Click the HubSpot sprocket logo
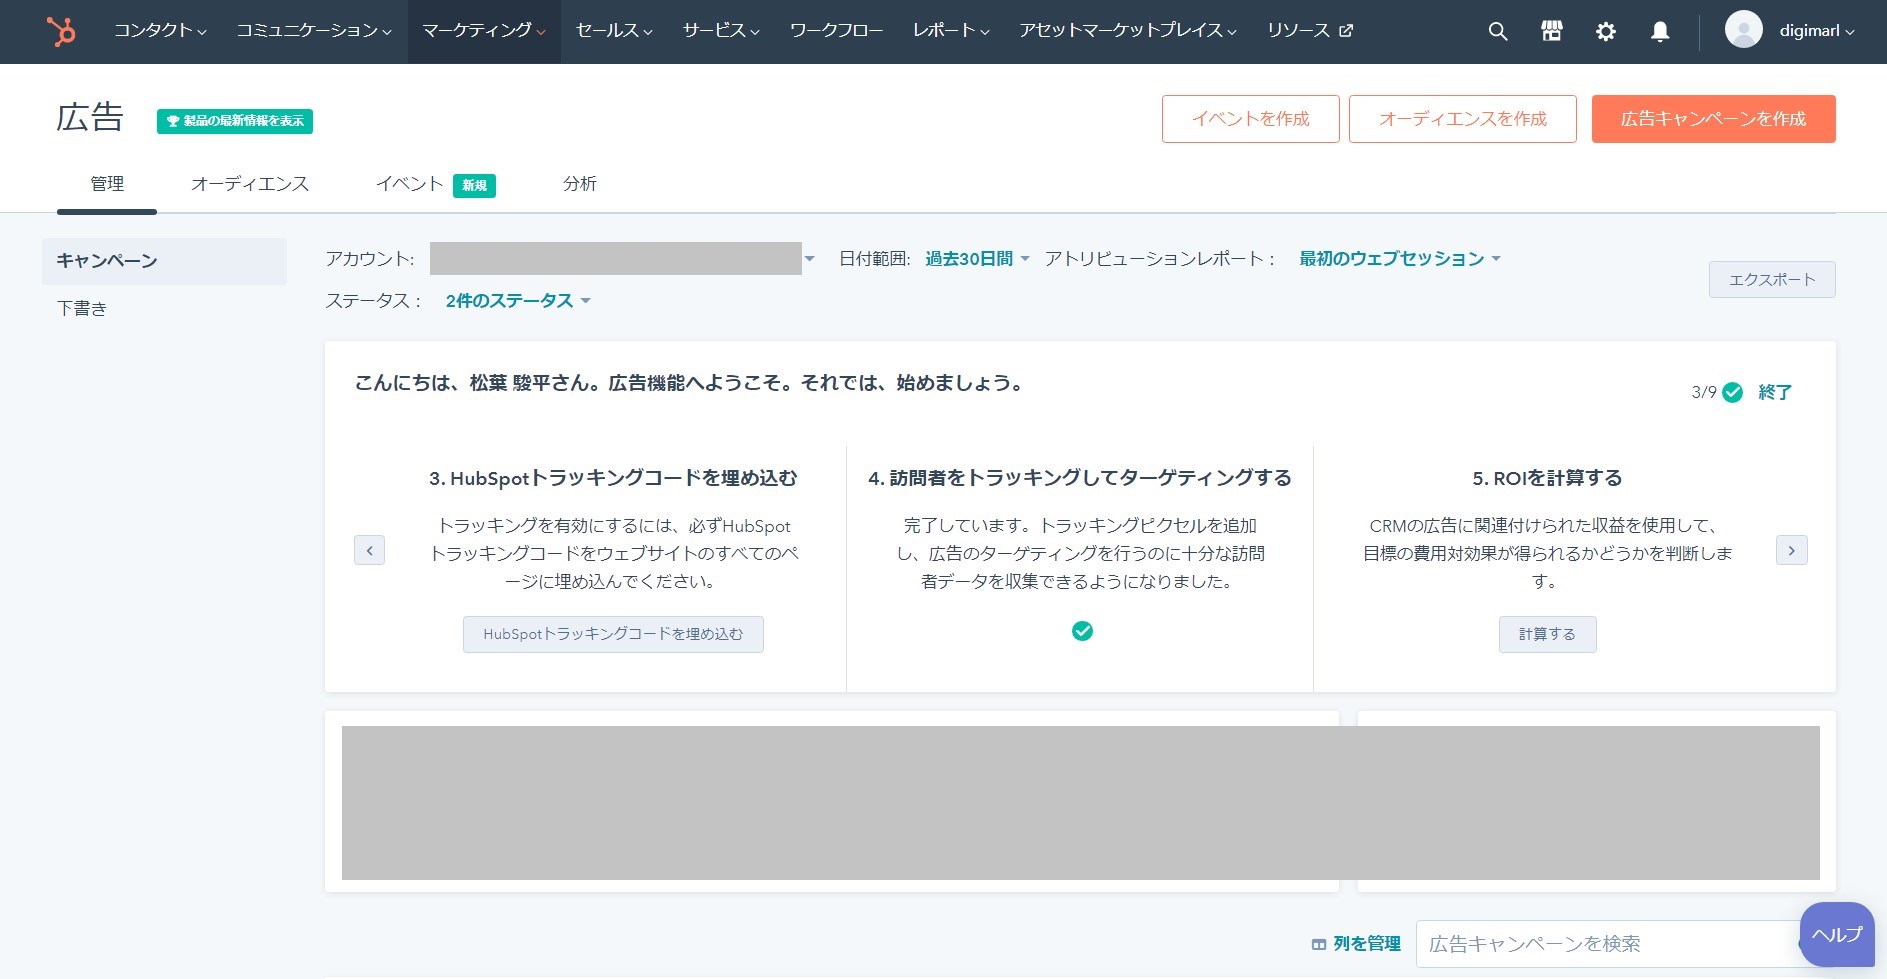The width and height of the screenshot is (1887, 979). 61,31
